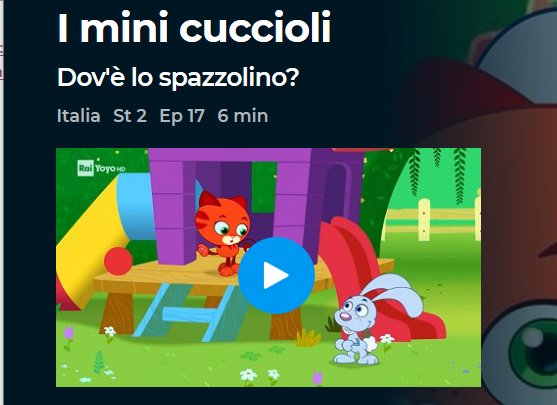The height and width of the screenshot is (405, 557).
Task: Click the red ball on the wooden platform
Action: (x=118, y=261)
